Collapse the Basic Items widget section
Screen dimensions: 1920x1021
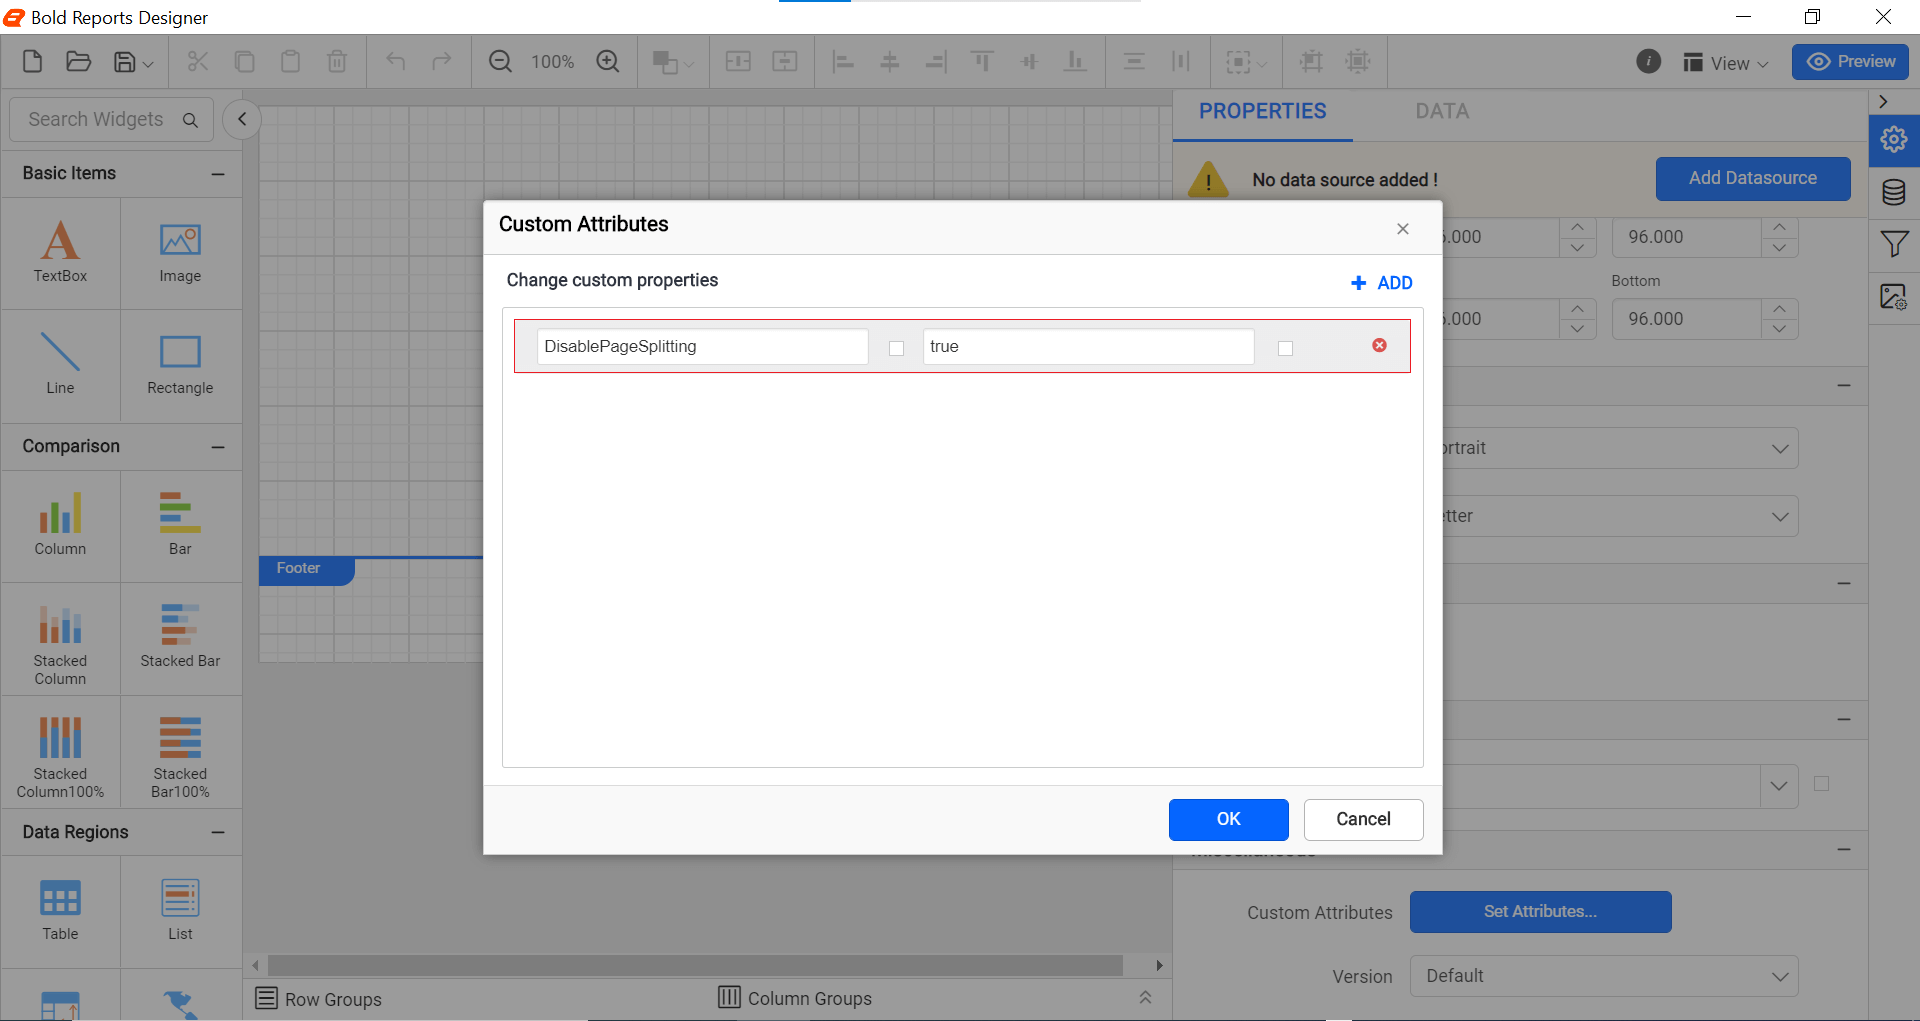pos(218,173)
